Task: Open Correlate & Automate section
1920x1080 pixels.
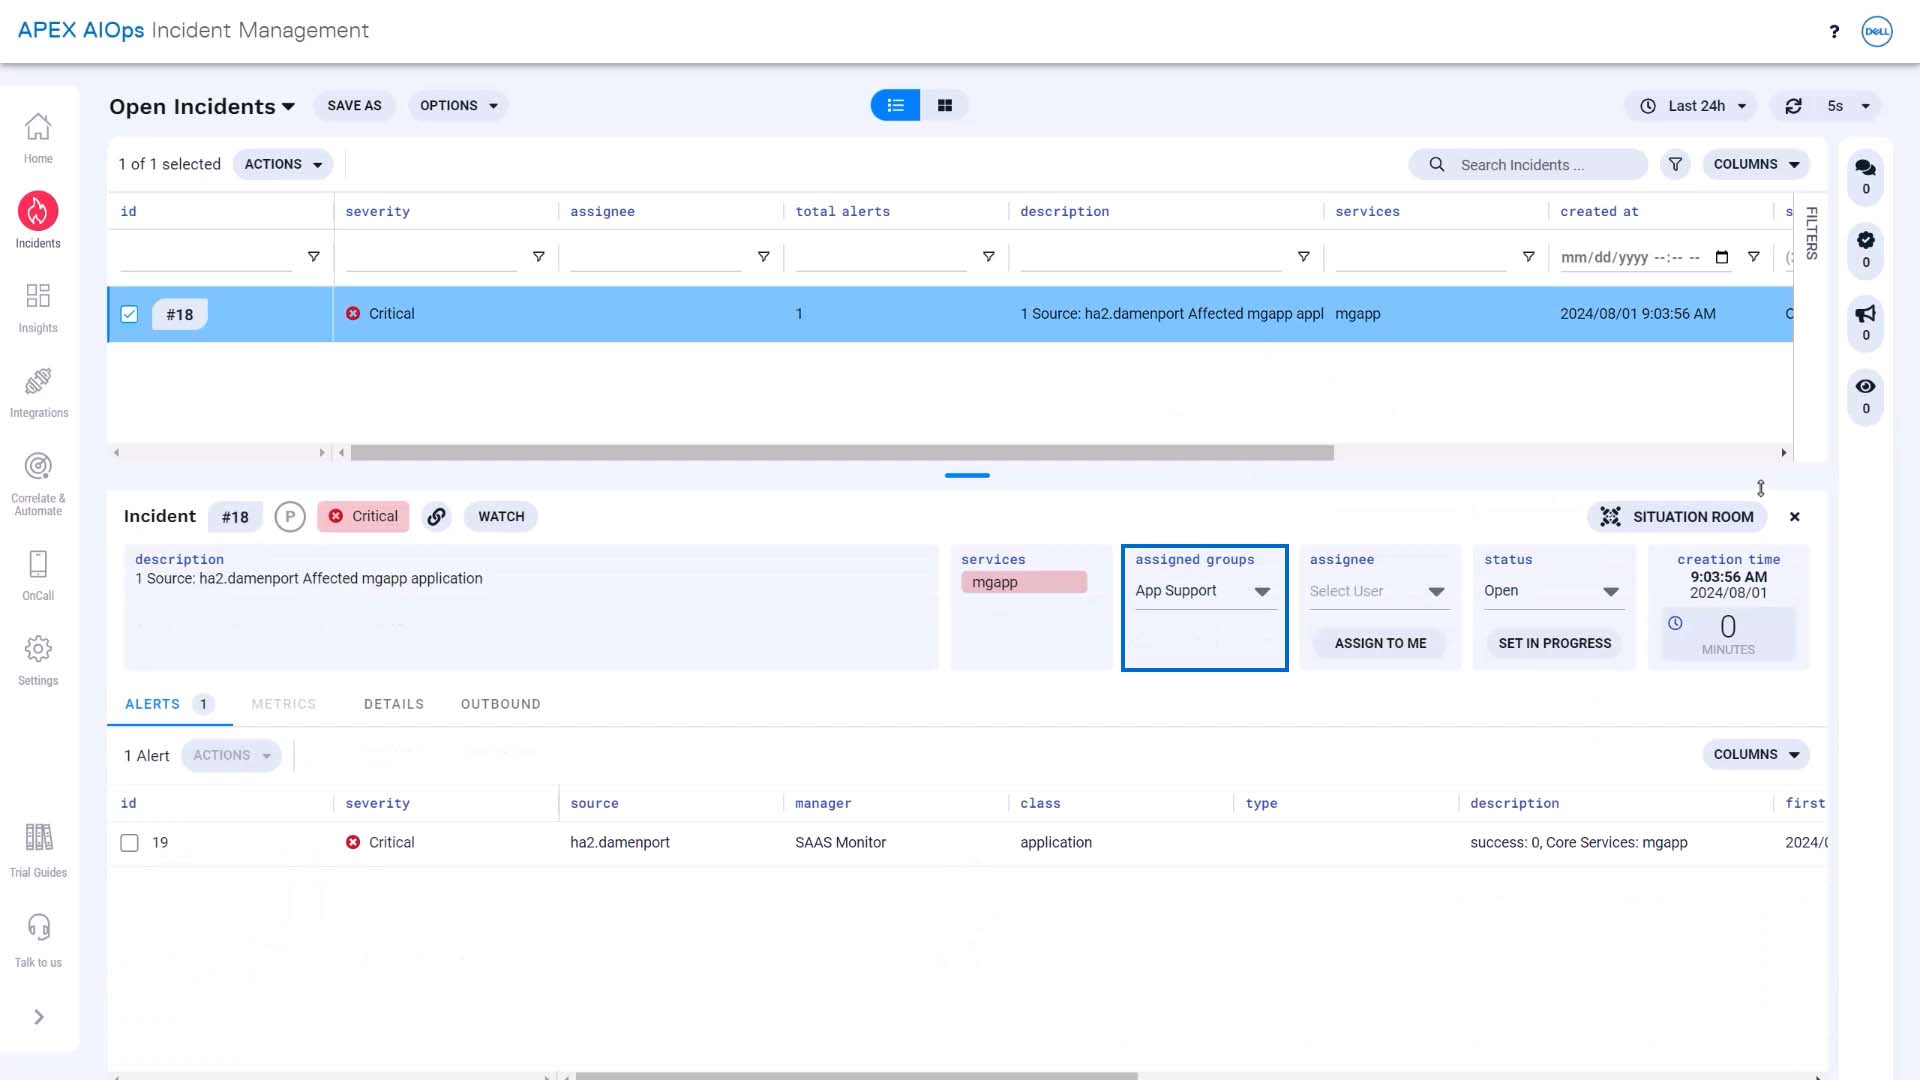Action: coord(38,482)
